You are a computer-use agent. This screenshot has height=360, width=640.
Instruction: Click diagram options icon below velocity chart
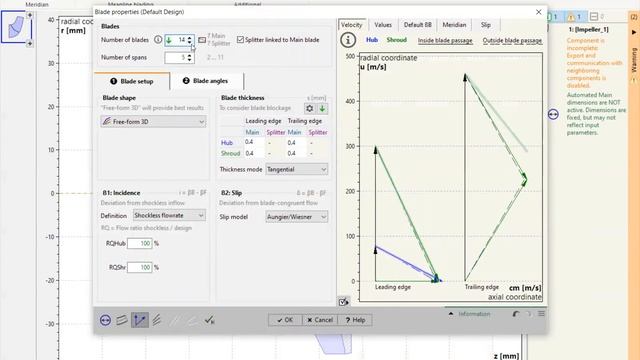click(344, 302)
